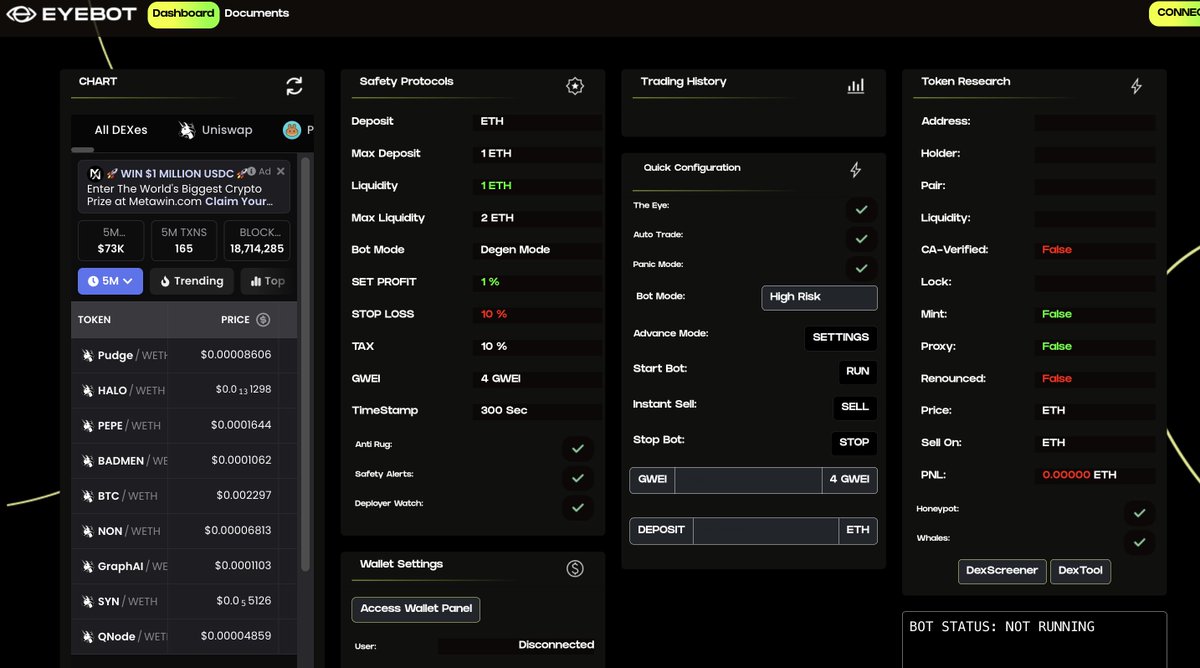Image resolution: width=1200 pixels, height=668 pixels.
Task: Select the Top filter
Action: click(x=267, y=281)
